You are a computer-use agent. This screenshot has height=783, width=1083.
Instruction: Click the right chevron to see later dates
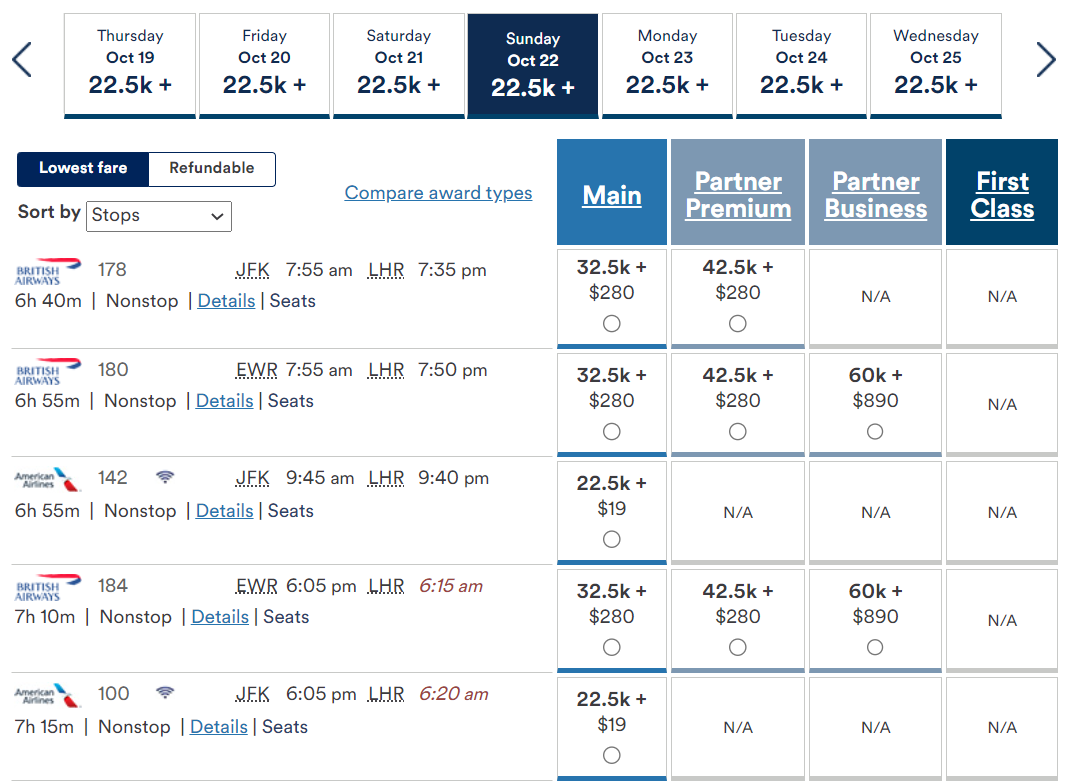pos(1046,60)
